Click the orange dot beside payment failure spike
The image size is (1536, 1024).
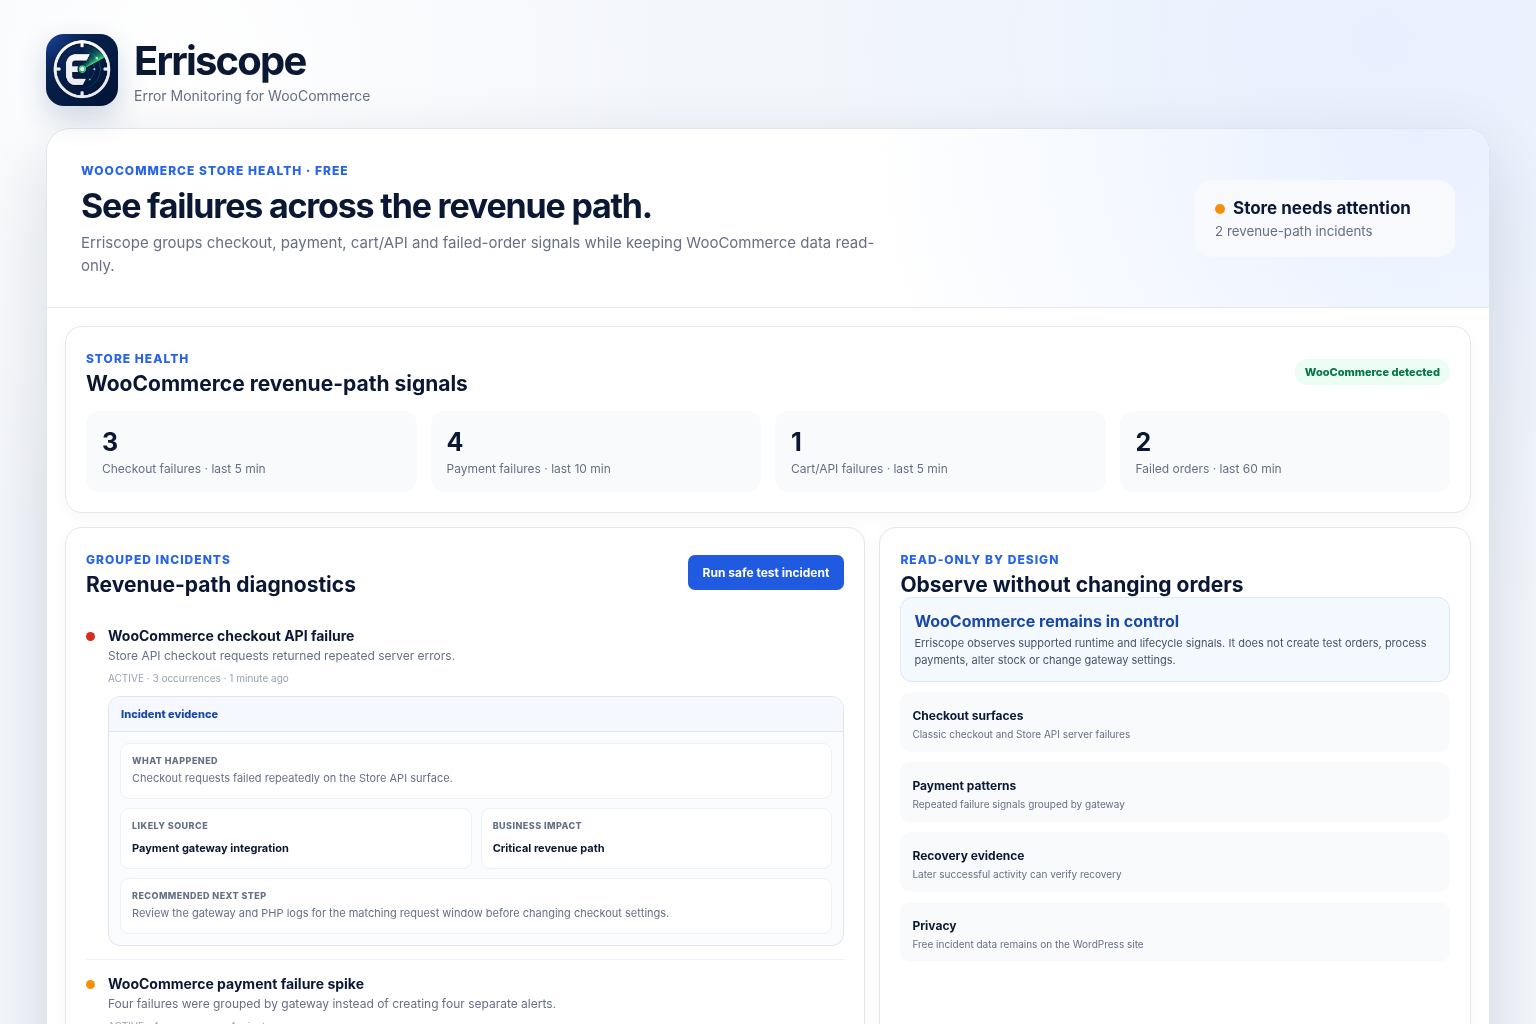click(x=91, y=984)
